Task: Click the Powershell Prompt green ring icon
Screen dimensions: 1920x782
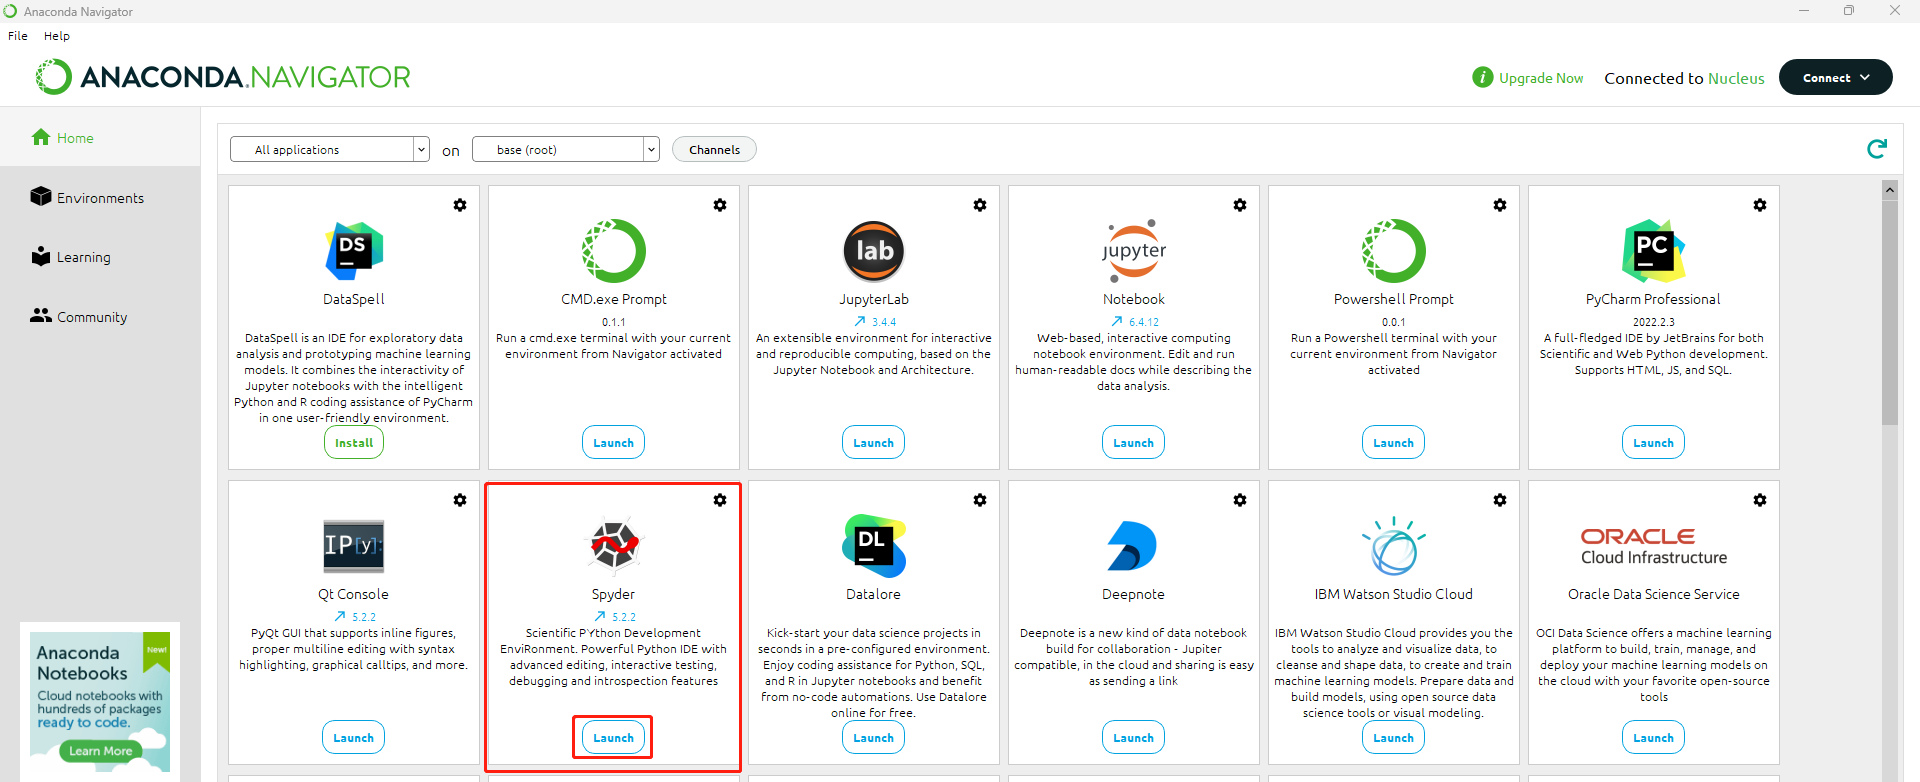Action: click(1394, 251)
